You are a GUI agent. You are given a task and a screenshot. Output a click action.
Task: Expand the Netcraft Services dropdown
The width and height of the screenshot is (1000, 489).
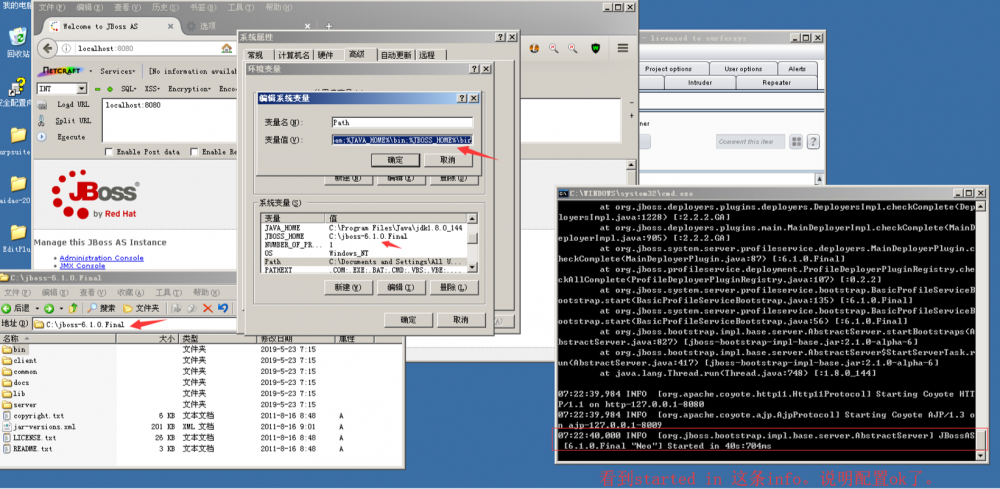(x=117, y=71)
